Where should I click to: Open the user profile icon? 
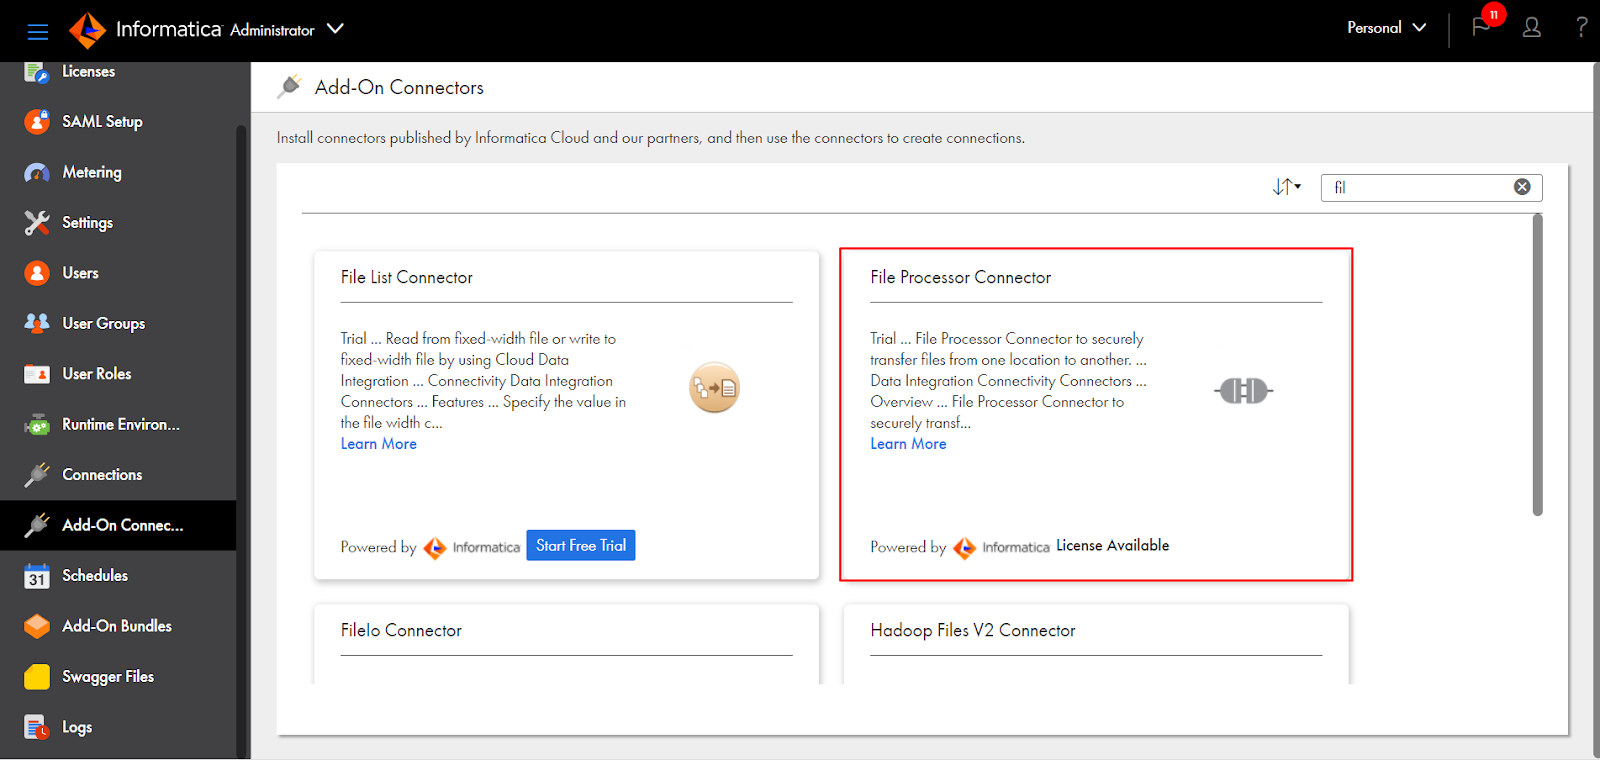(x=1531, y=28)
